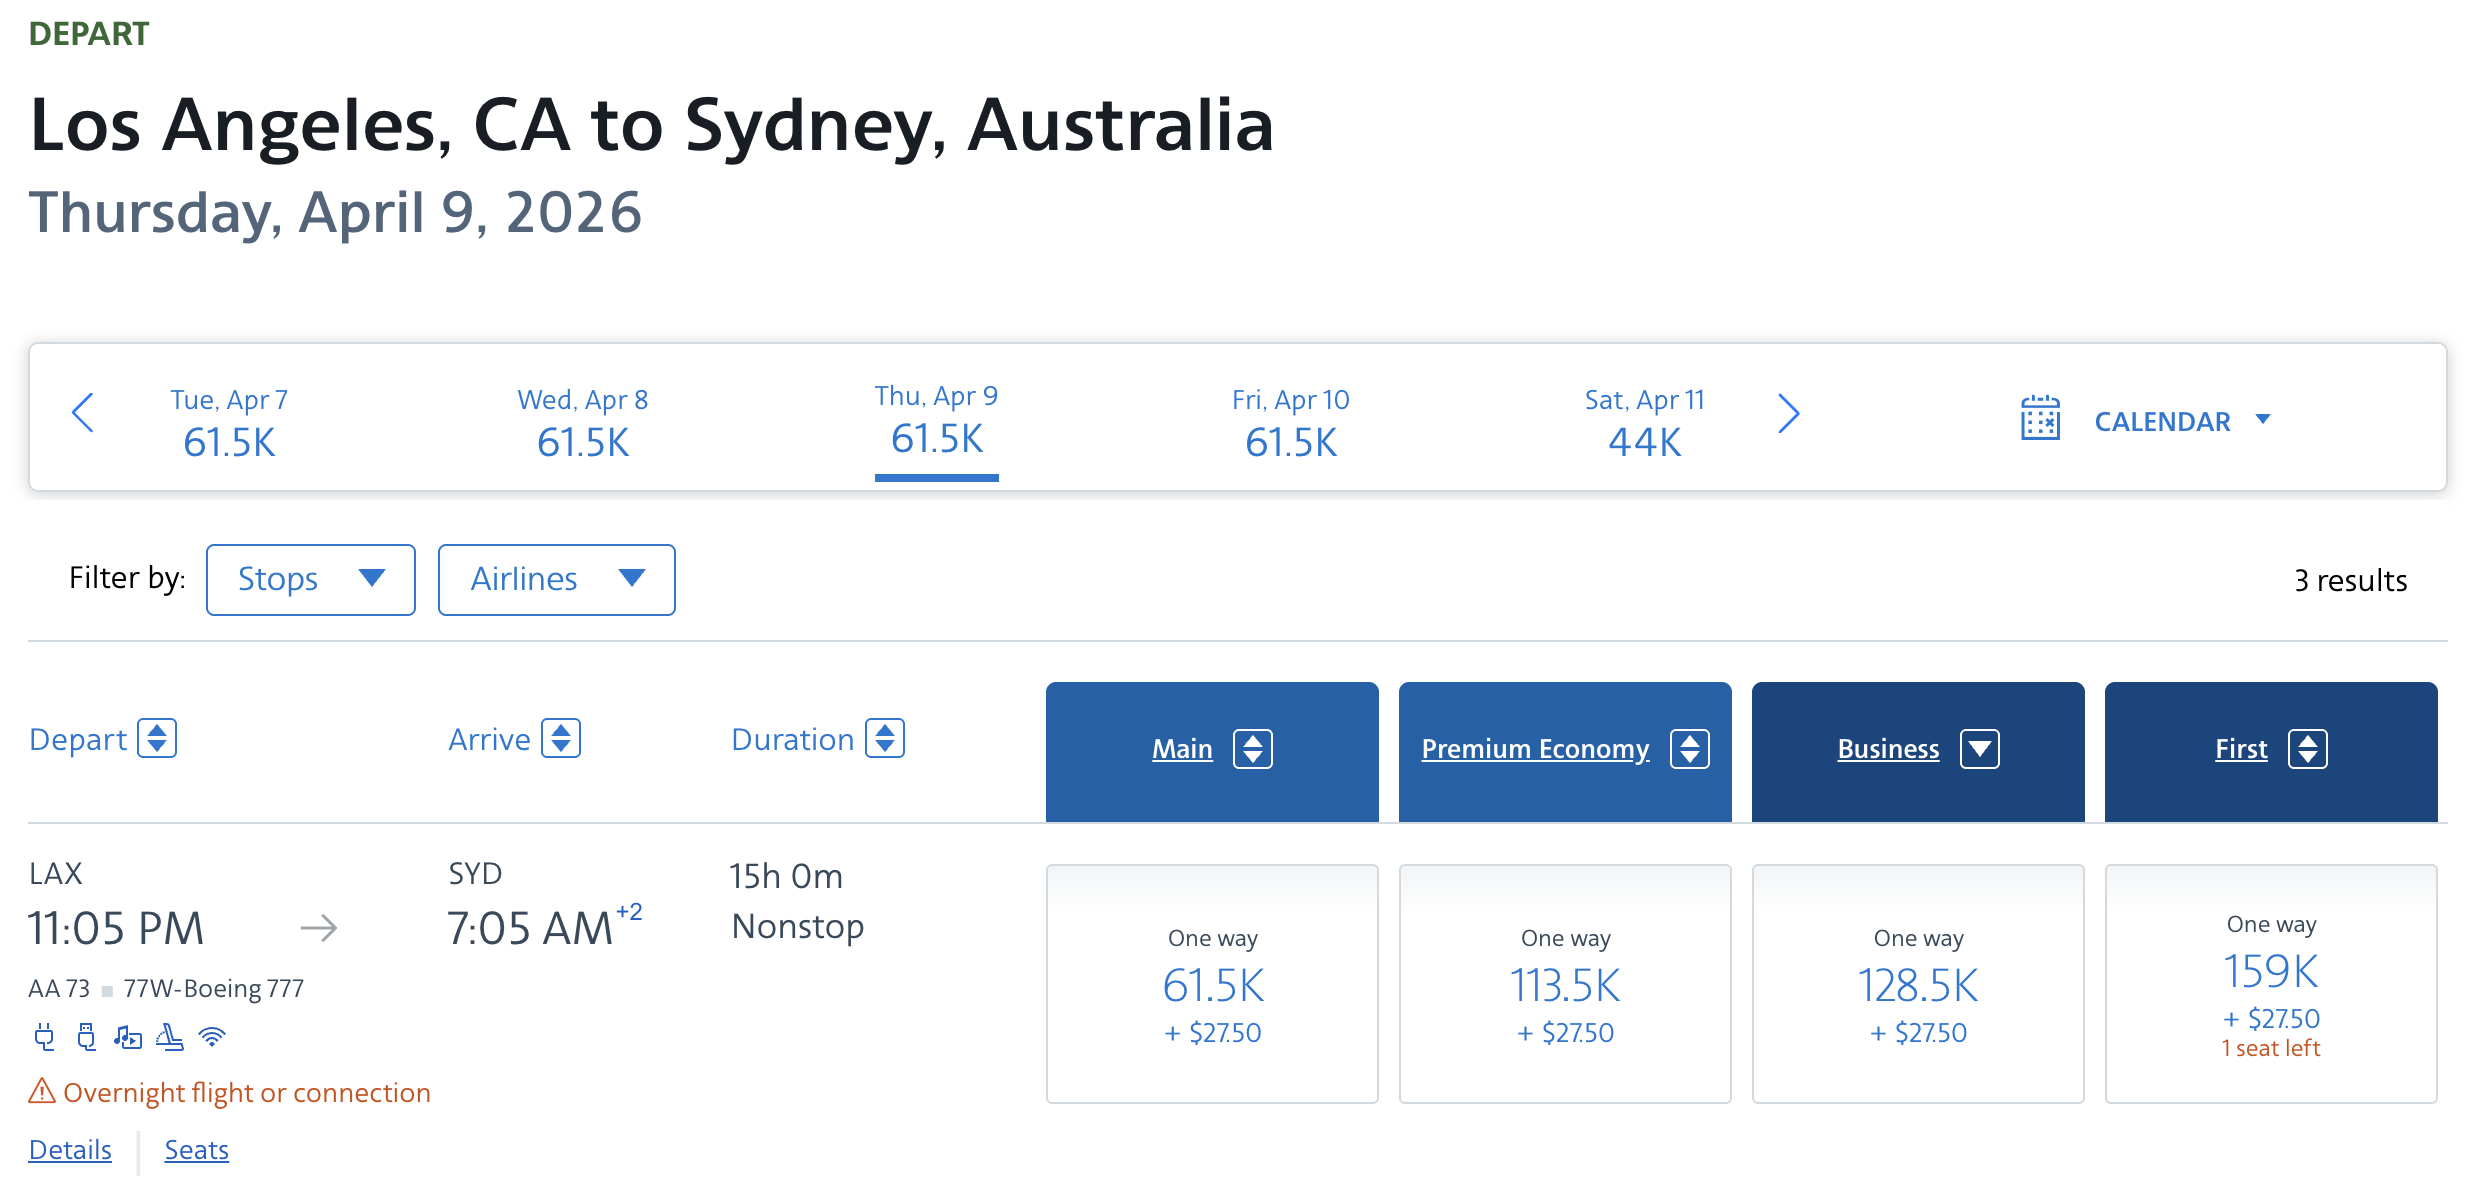Click the lie-flat seat amenity icon
The image size is (2474, 1182).
point(170,1037)
